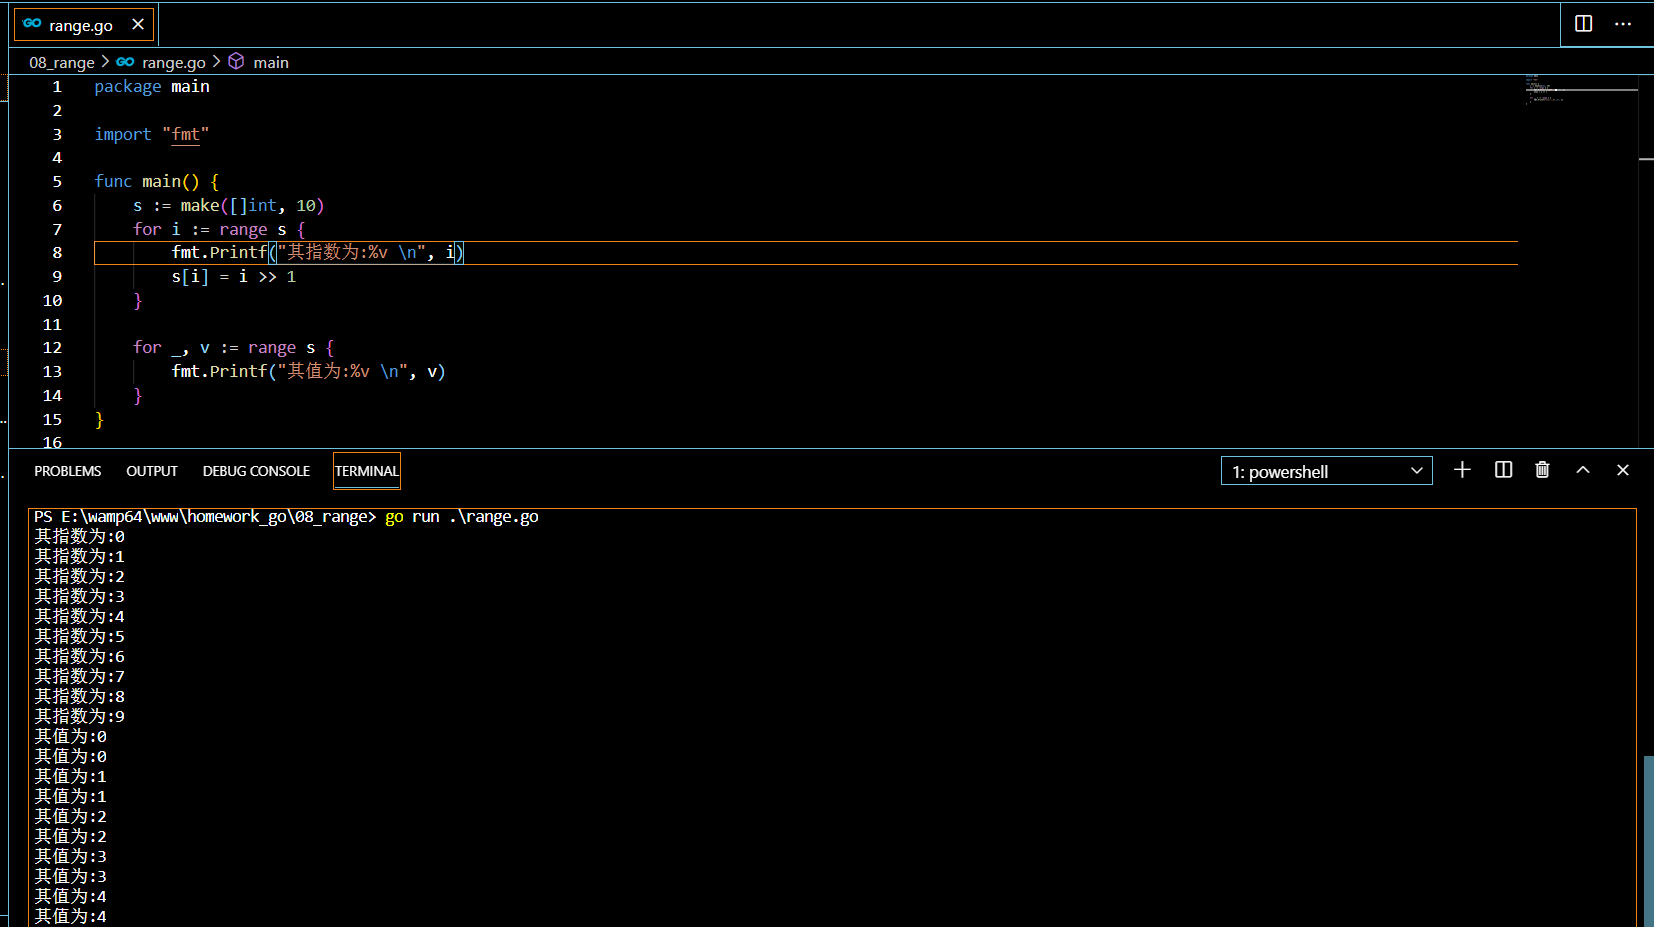1654x927 pixels.
Task: Switch to the OUTPUT panel tab
Action: click(152, 471)
